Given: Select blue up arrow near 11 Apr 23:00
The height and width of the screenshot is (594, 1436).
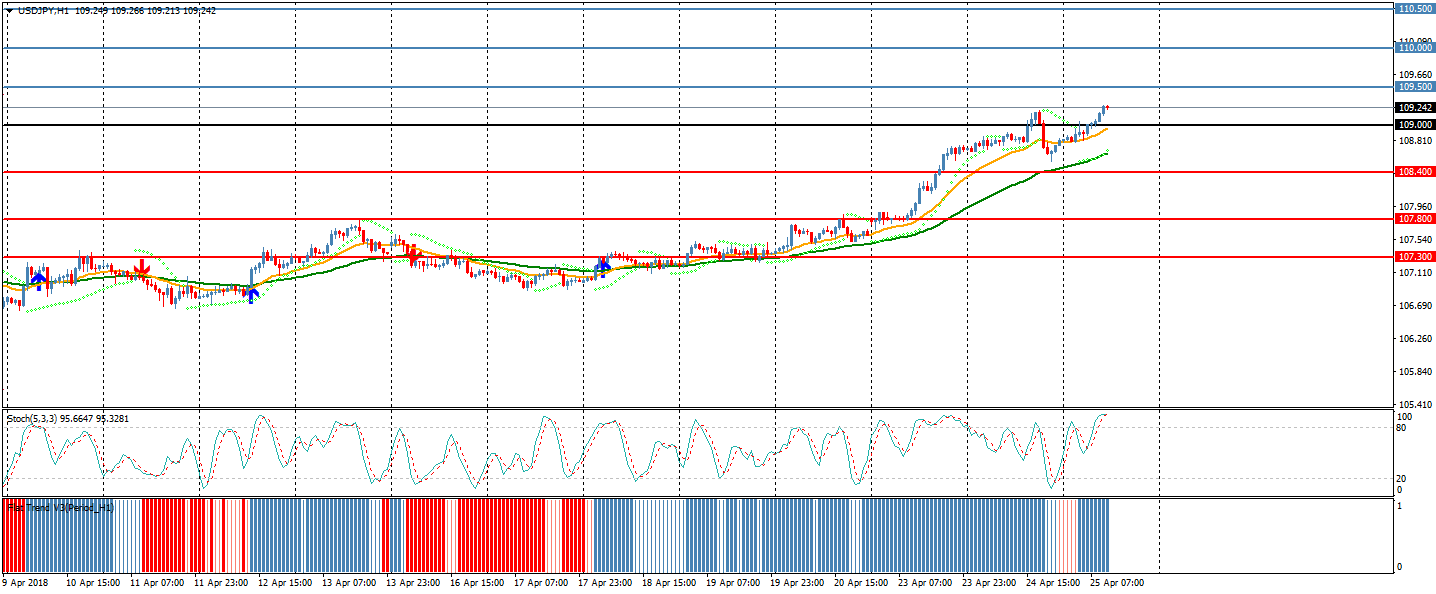Looking at the screenshot, I should click(x=252, y=292).
